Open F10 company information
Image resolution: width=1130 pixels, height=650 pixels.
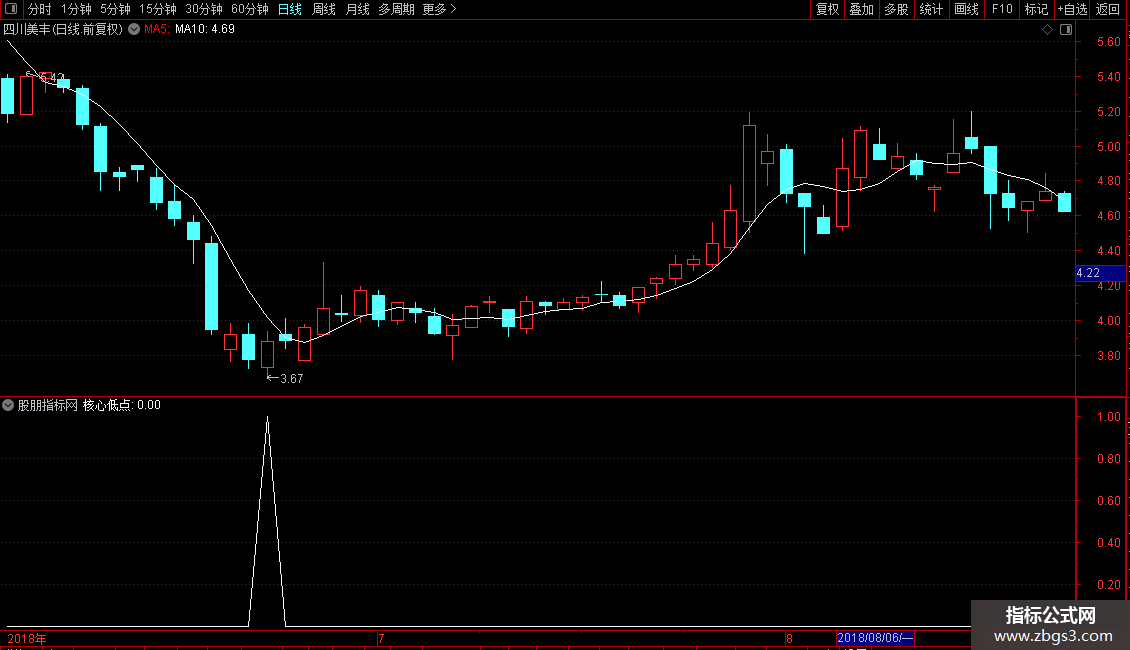pyautogui.click(x=1002, y=9)
